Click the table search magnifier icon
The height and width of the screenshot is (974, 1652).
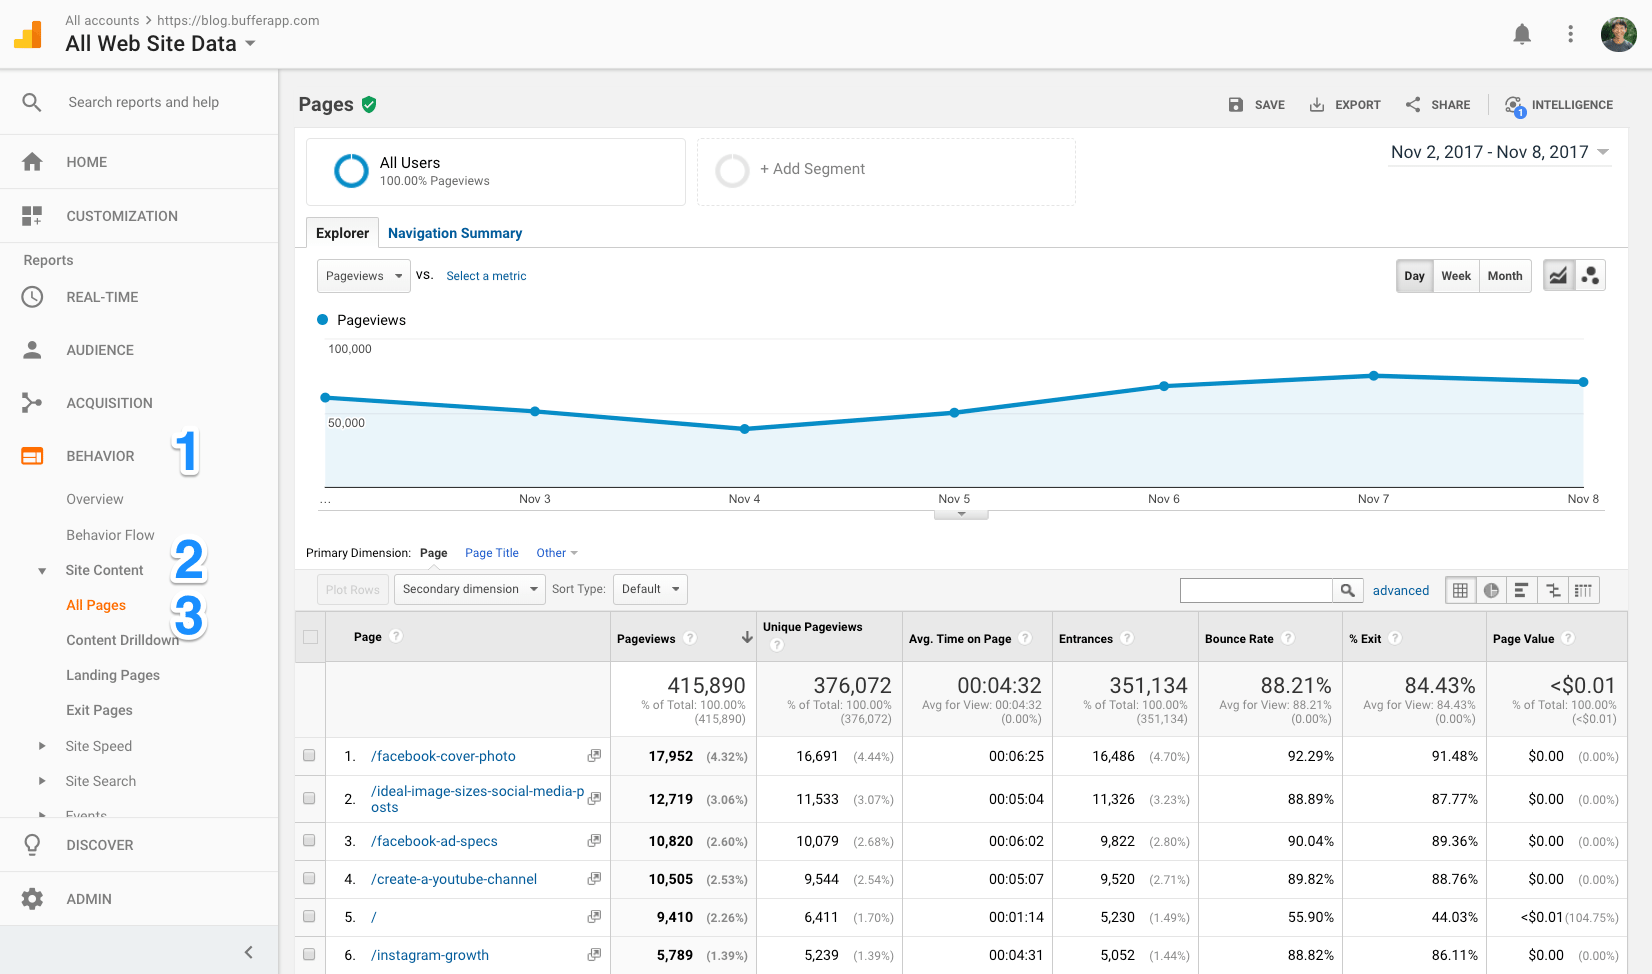(x=1348, y=590)
